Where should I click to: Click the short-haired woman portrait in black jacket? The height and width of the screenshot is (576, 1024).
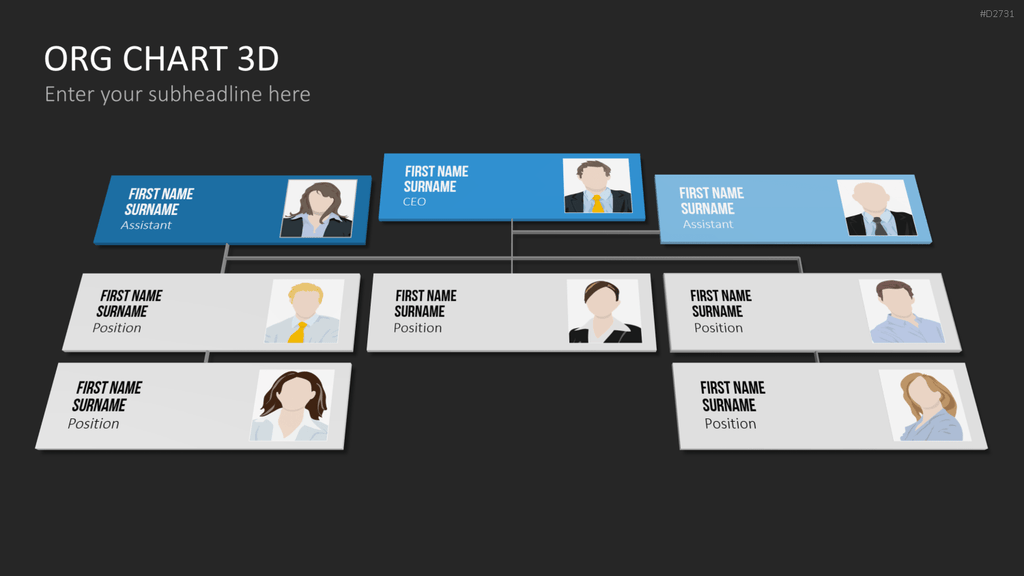pos(604,312)
